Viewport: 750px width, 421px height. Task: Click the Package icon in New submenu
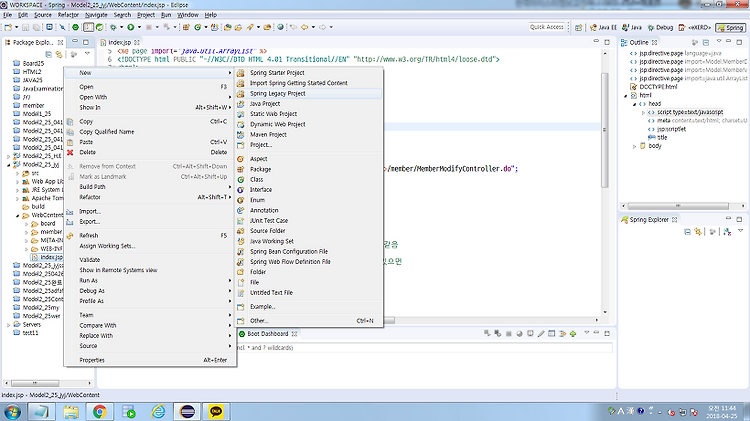click(x=241, y=169)
